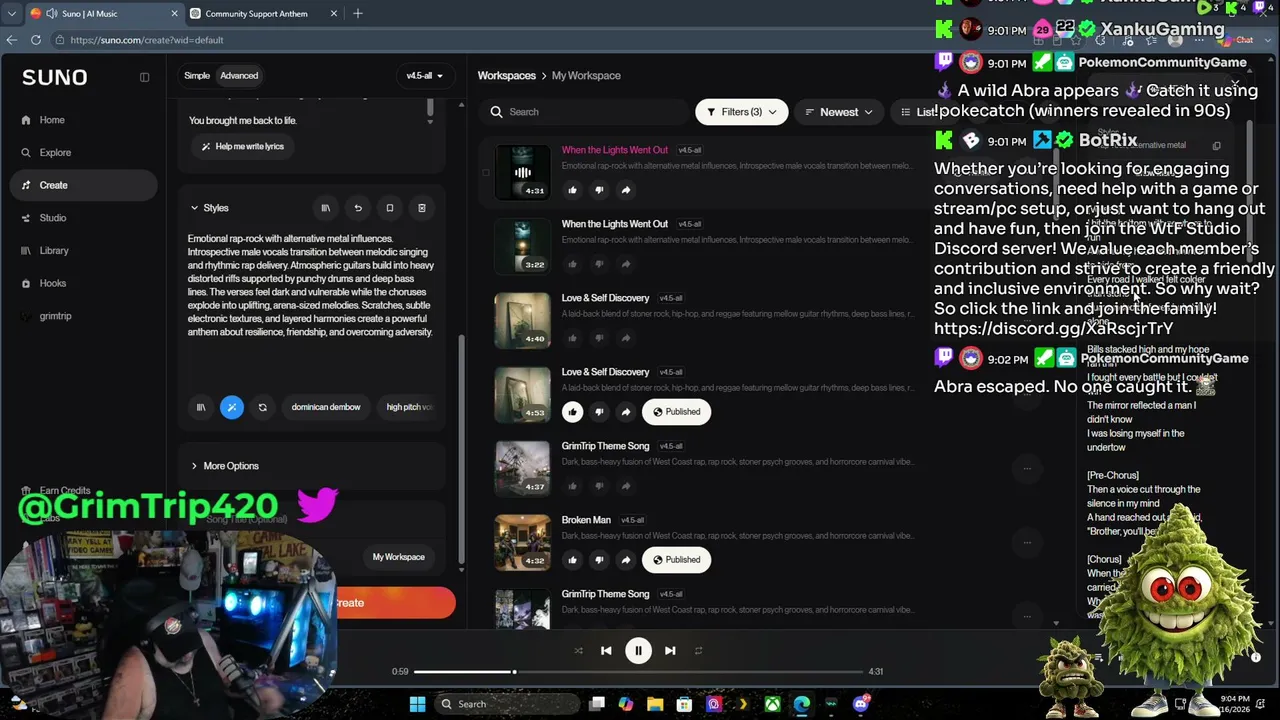Open Microsoft Edge from the taskbar
Screen dimensions: 1280x720
[801, 704]
